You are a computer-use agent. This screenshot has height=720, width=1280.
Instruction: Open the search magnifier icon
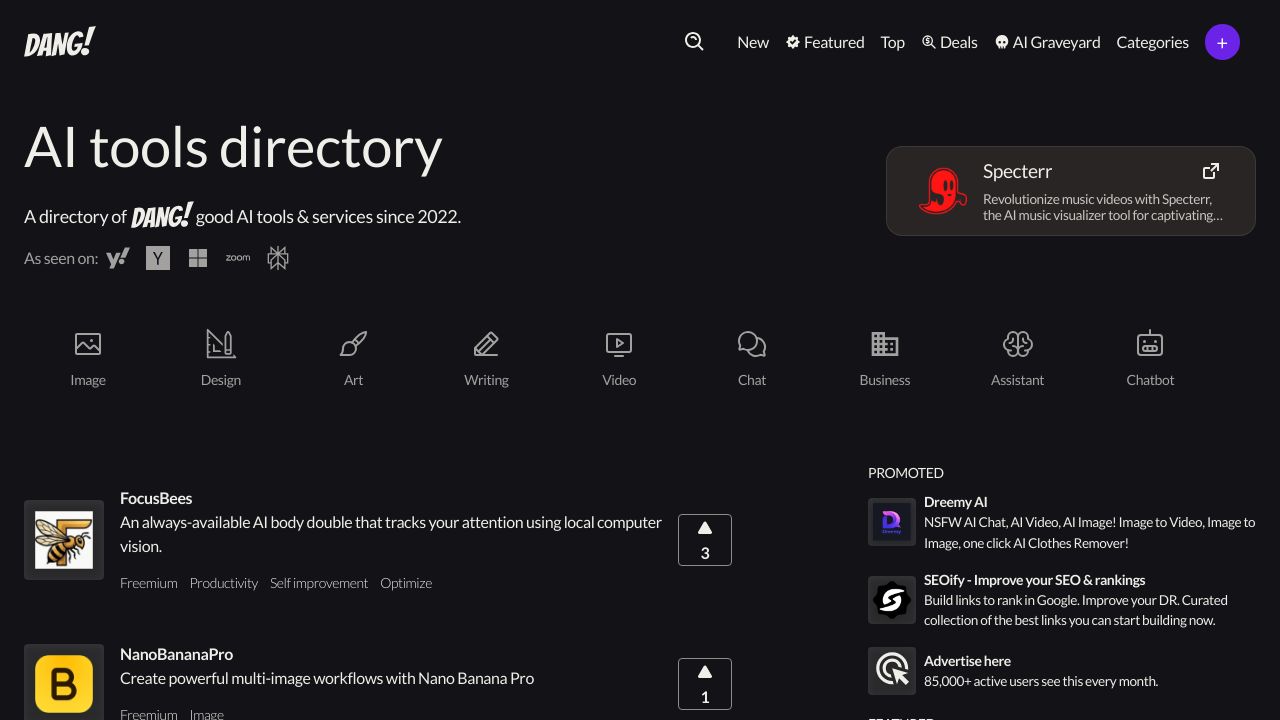click(x=694, y=42)
